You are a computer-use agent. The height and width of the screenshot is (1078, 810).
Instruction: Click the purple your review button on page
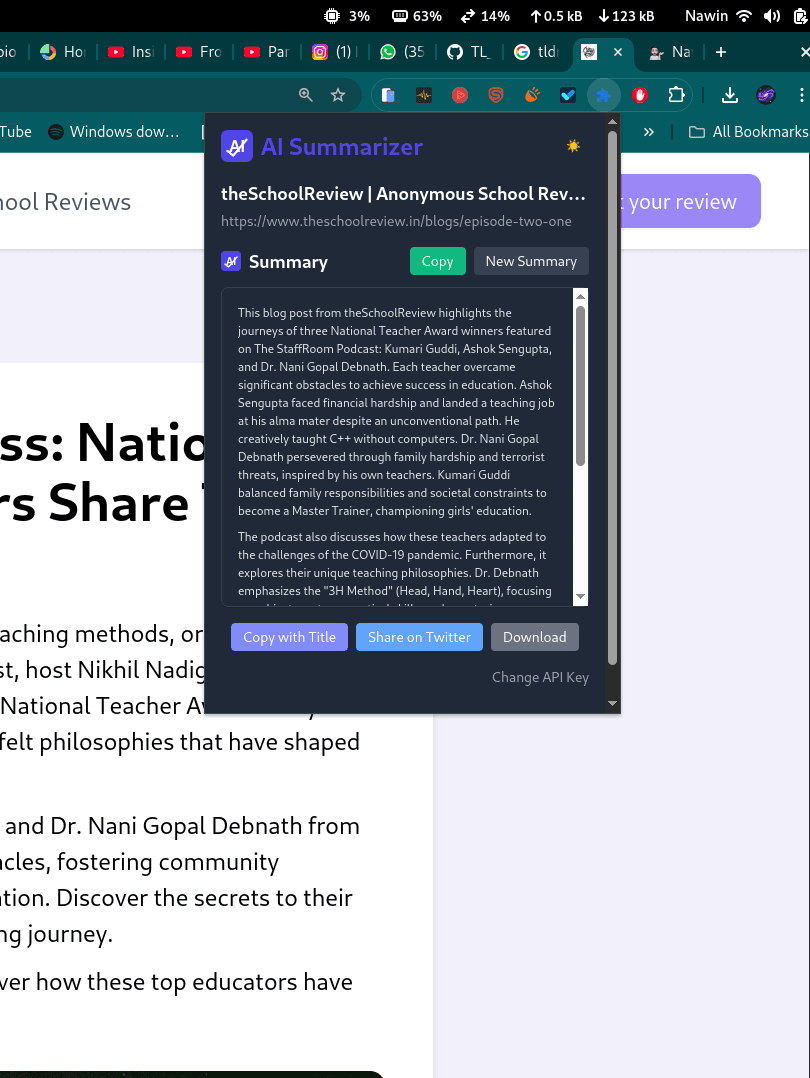pos(690,201)
